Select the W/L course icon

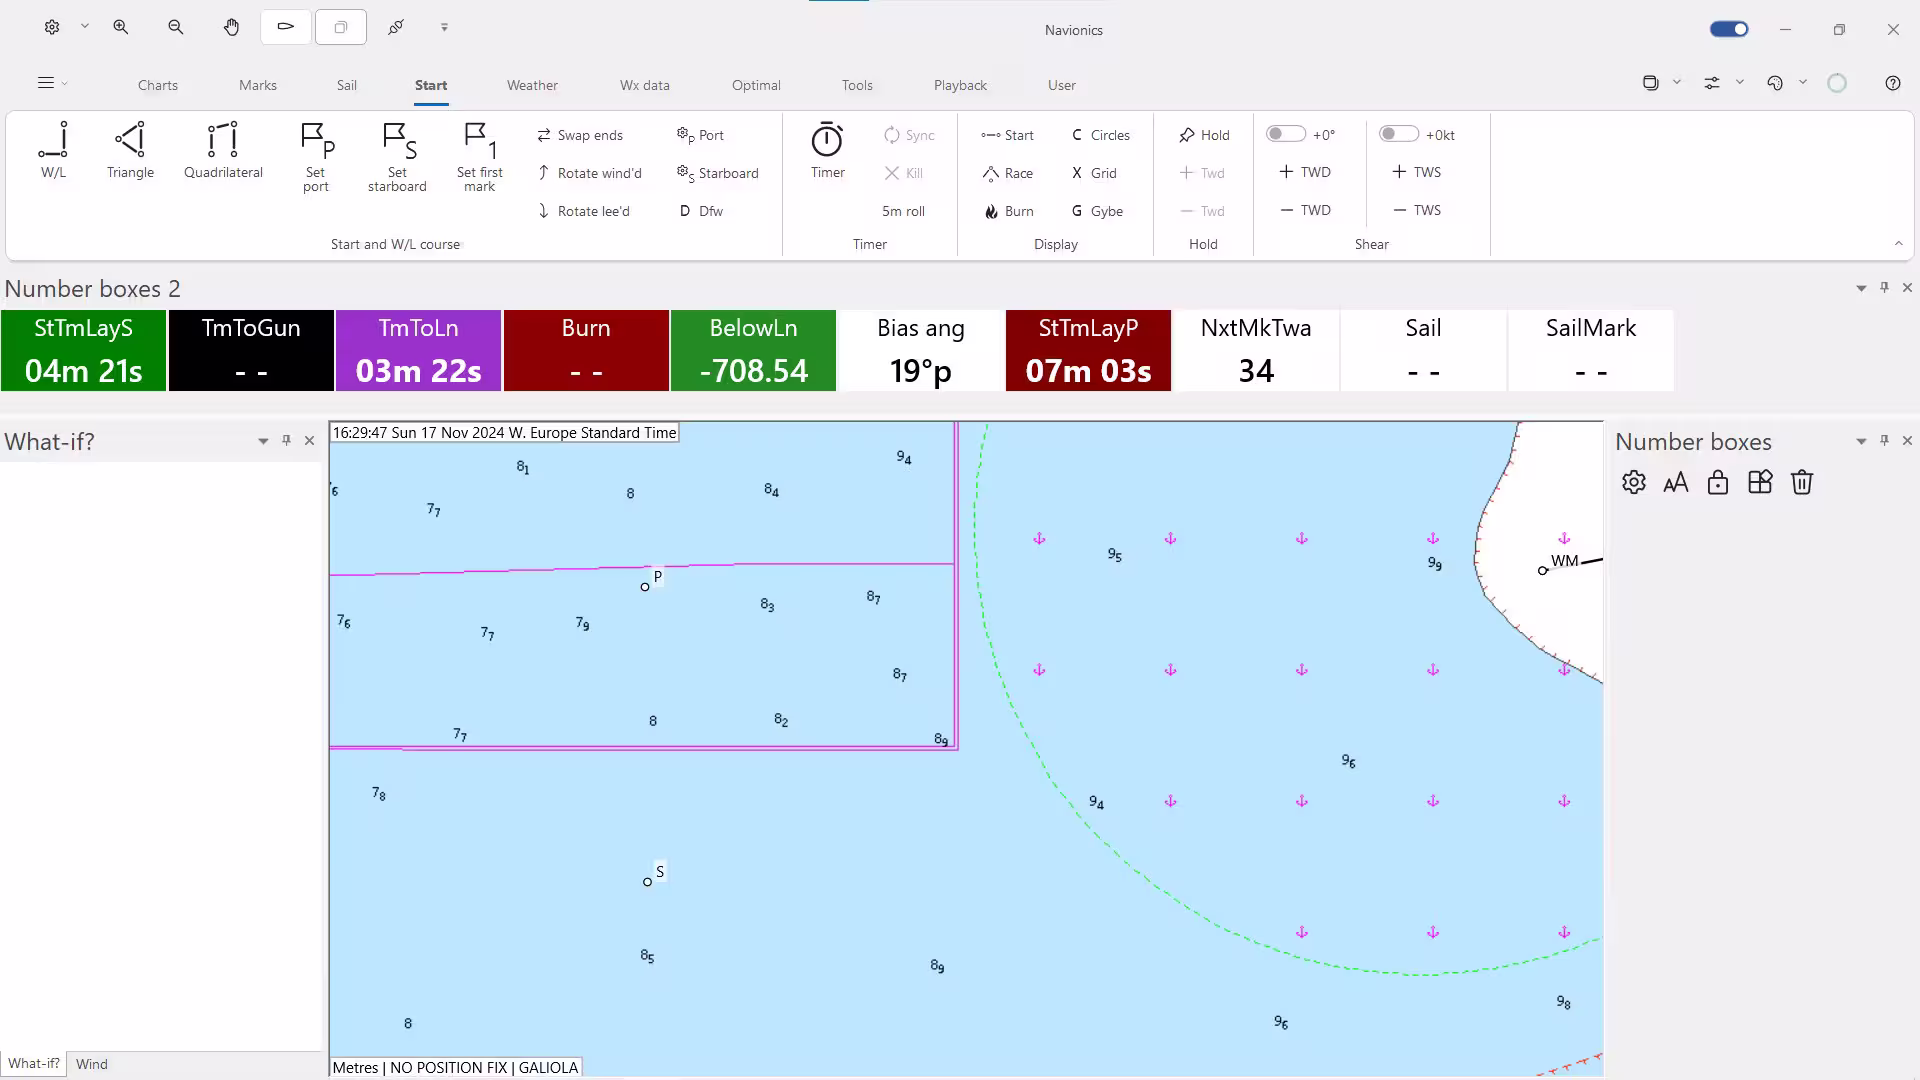coord(53,141)
